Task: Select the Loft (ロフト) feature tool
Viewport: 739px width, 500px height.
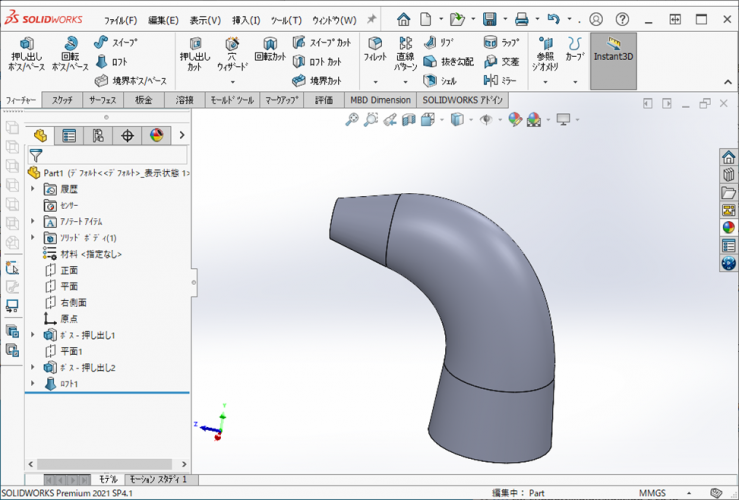Action: tap(112, 61)
